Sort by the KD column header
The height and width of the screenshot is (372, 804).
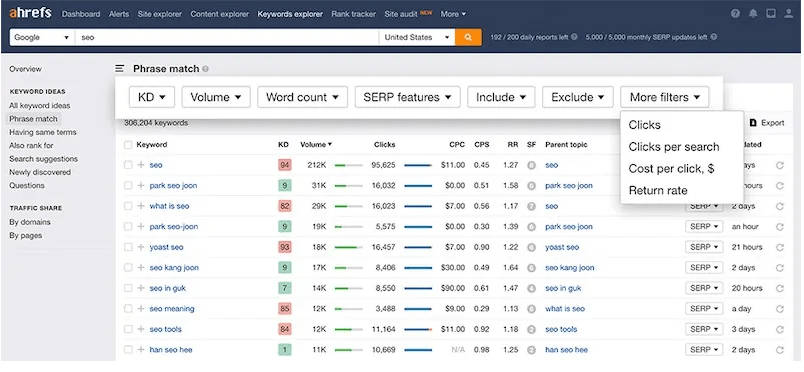(x=284, y=145)
